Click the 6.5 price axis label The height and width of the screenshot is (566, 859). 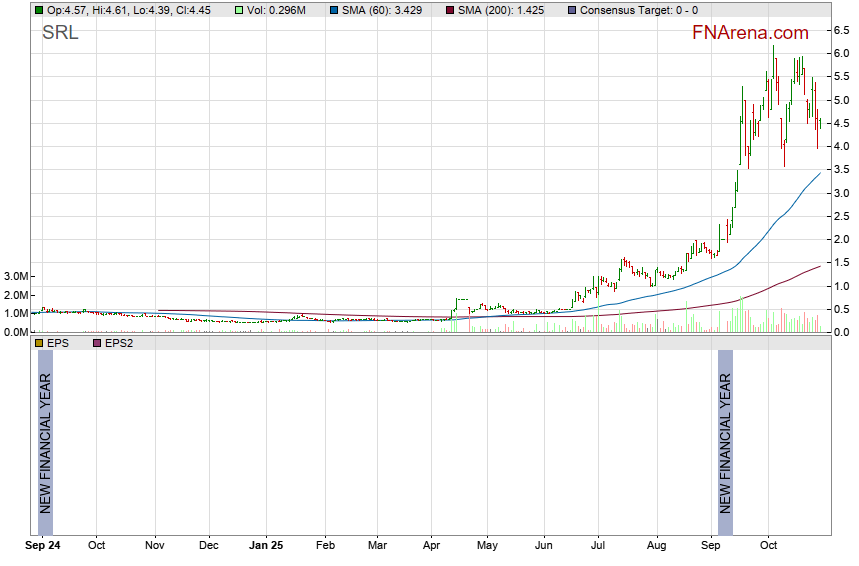click(x=842, y=31)
